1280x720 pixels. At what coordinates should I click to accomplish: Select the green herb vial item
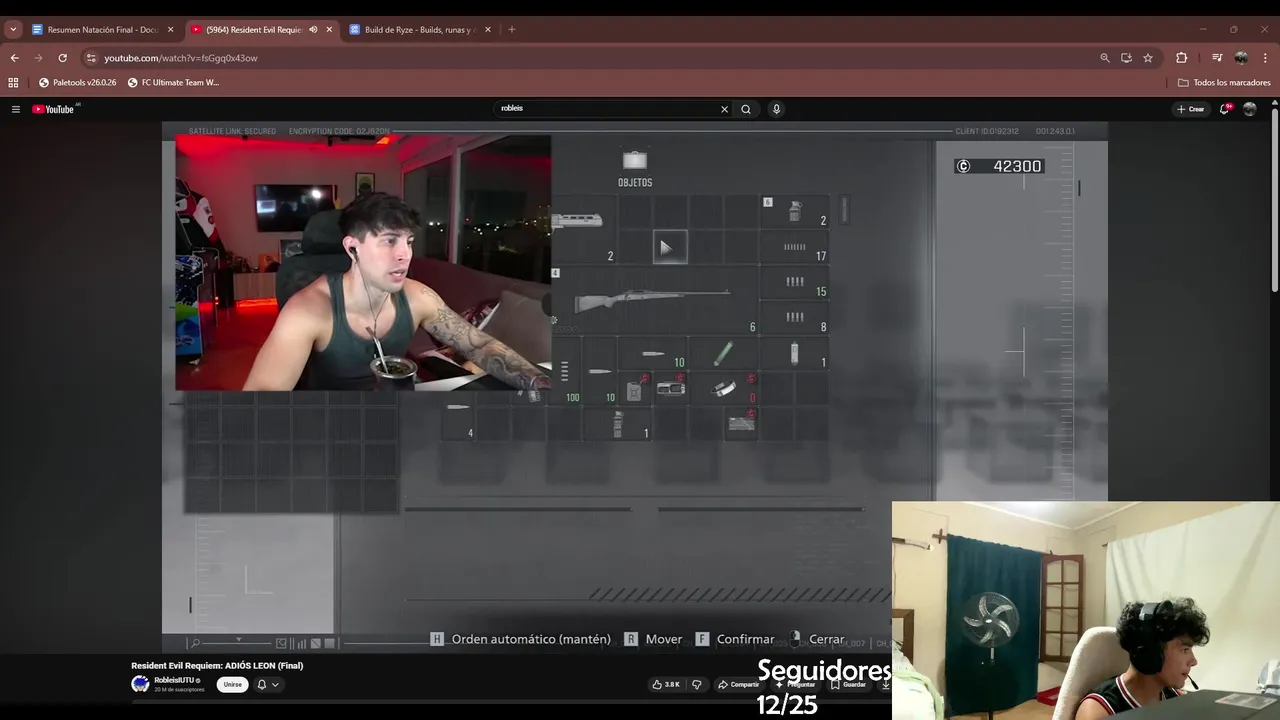pos(723,353)
